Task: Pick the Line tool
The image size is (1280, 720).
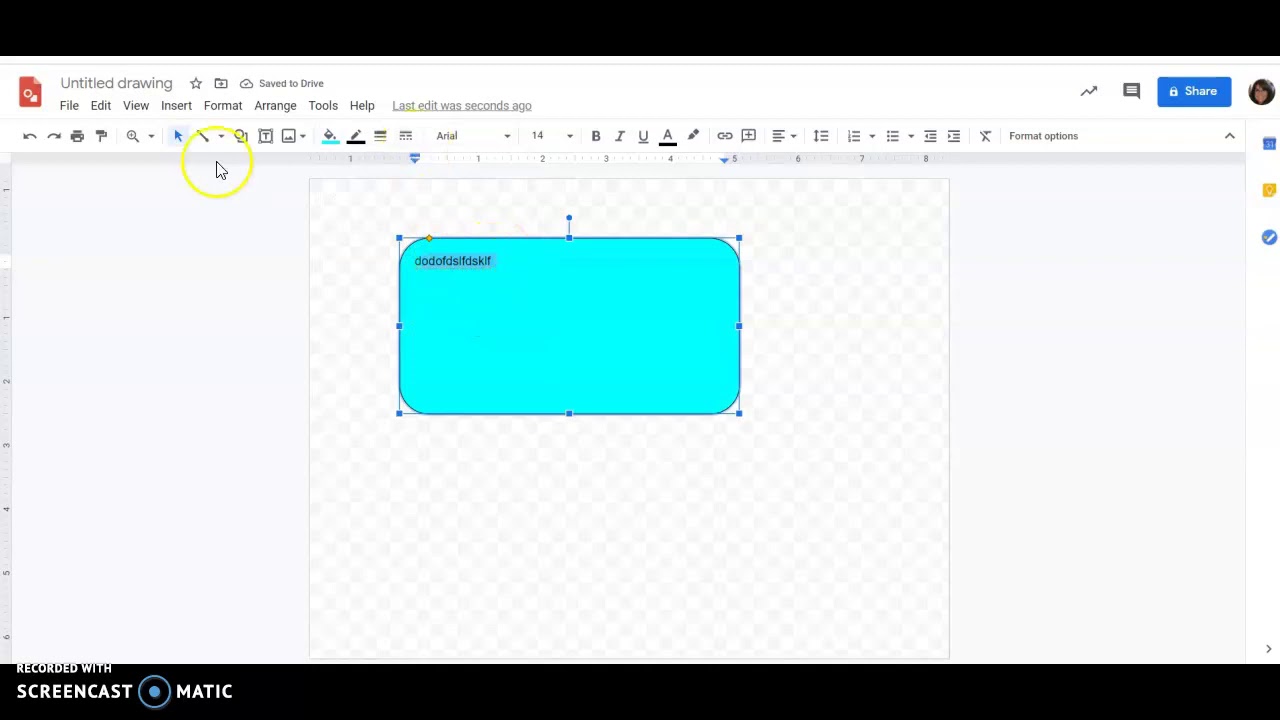Action: point(202,136)
